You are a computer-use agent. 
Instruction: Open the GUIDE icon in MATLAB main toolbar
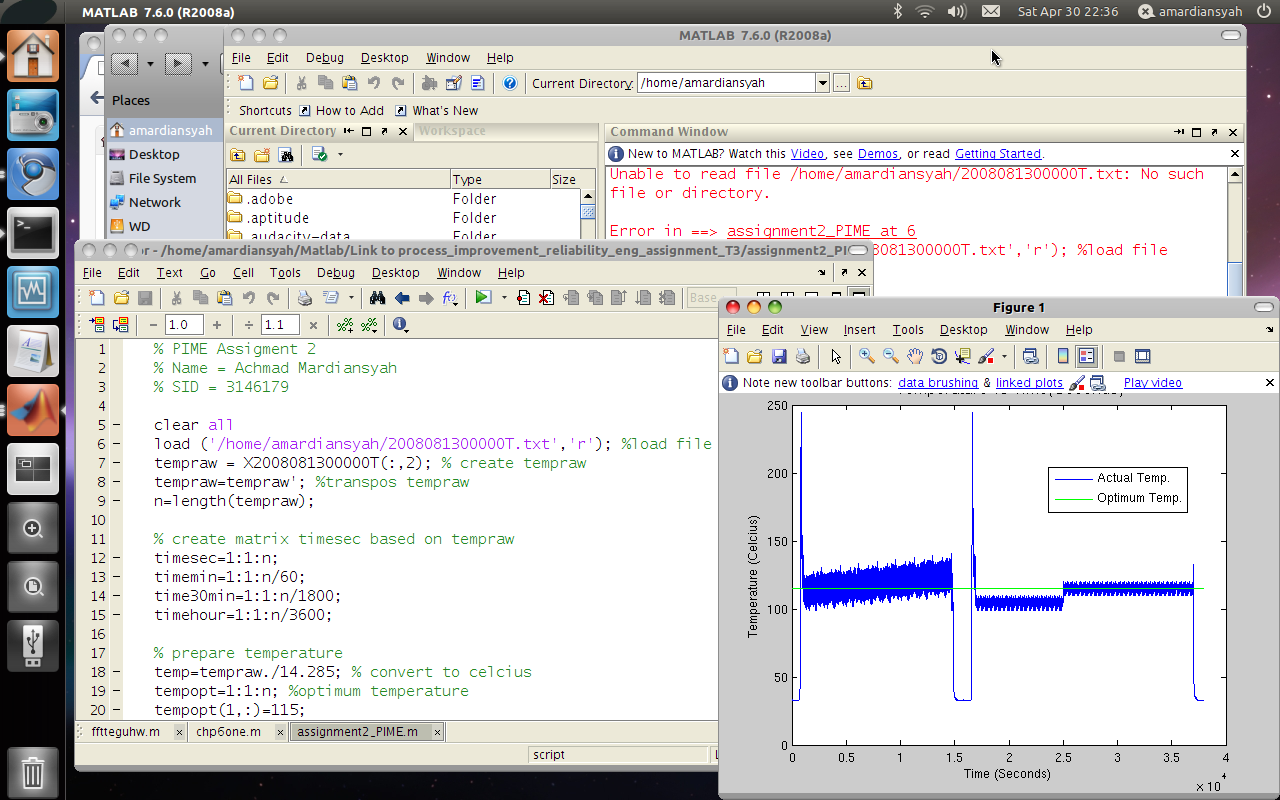pos(454,83)
